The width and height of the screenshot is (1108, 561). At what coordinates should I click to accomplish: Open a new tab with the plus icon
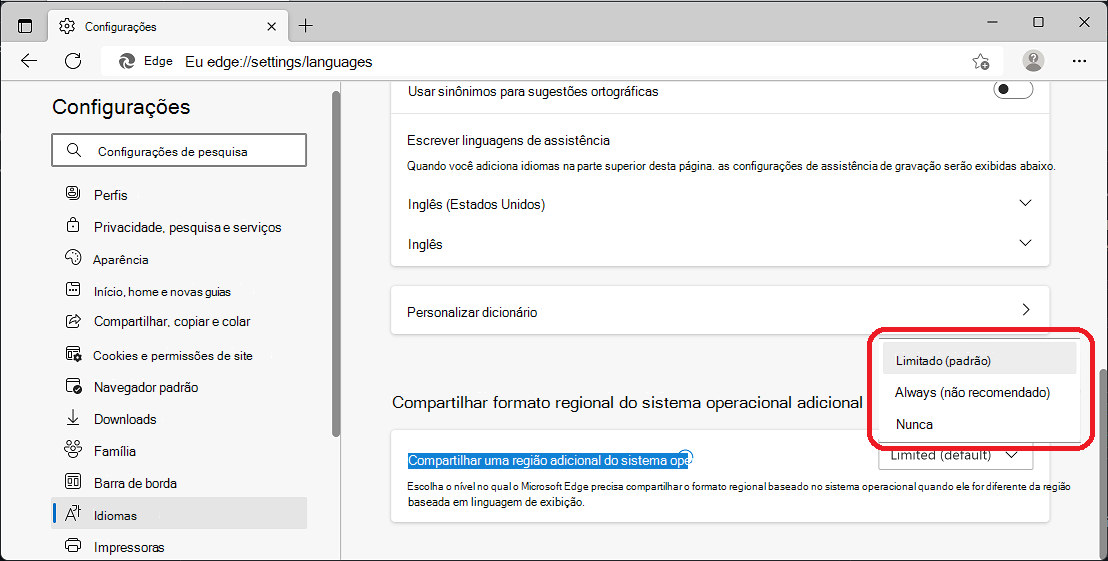pos(305,26)
